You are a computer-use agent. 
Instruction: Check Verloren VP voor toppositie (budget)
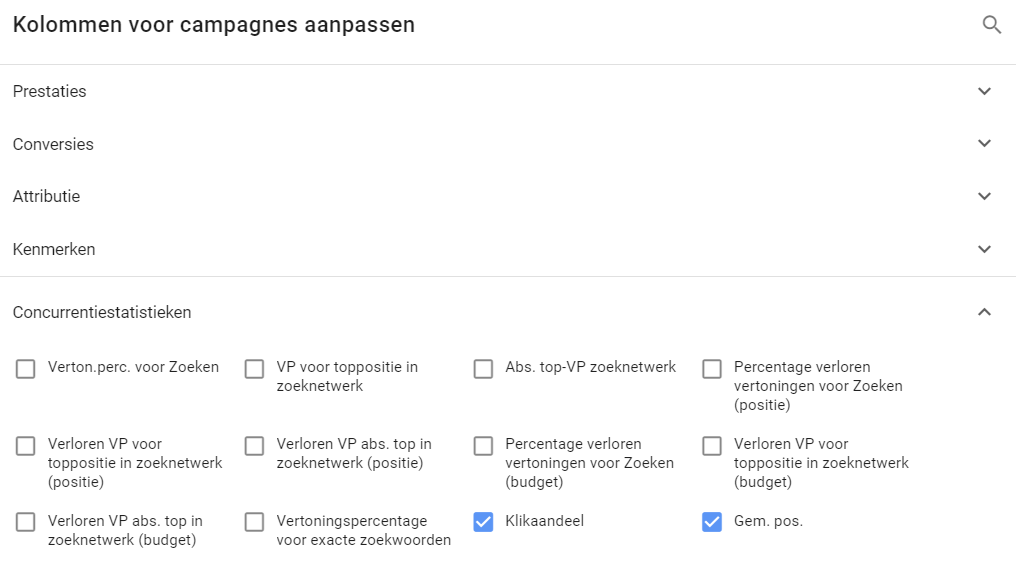point(712,446)
